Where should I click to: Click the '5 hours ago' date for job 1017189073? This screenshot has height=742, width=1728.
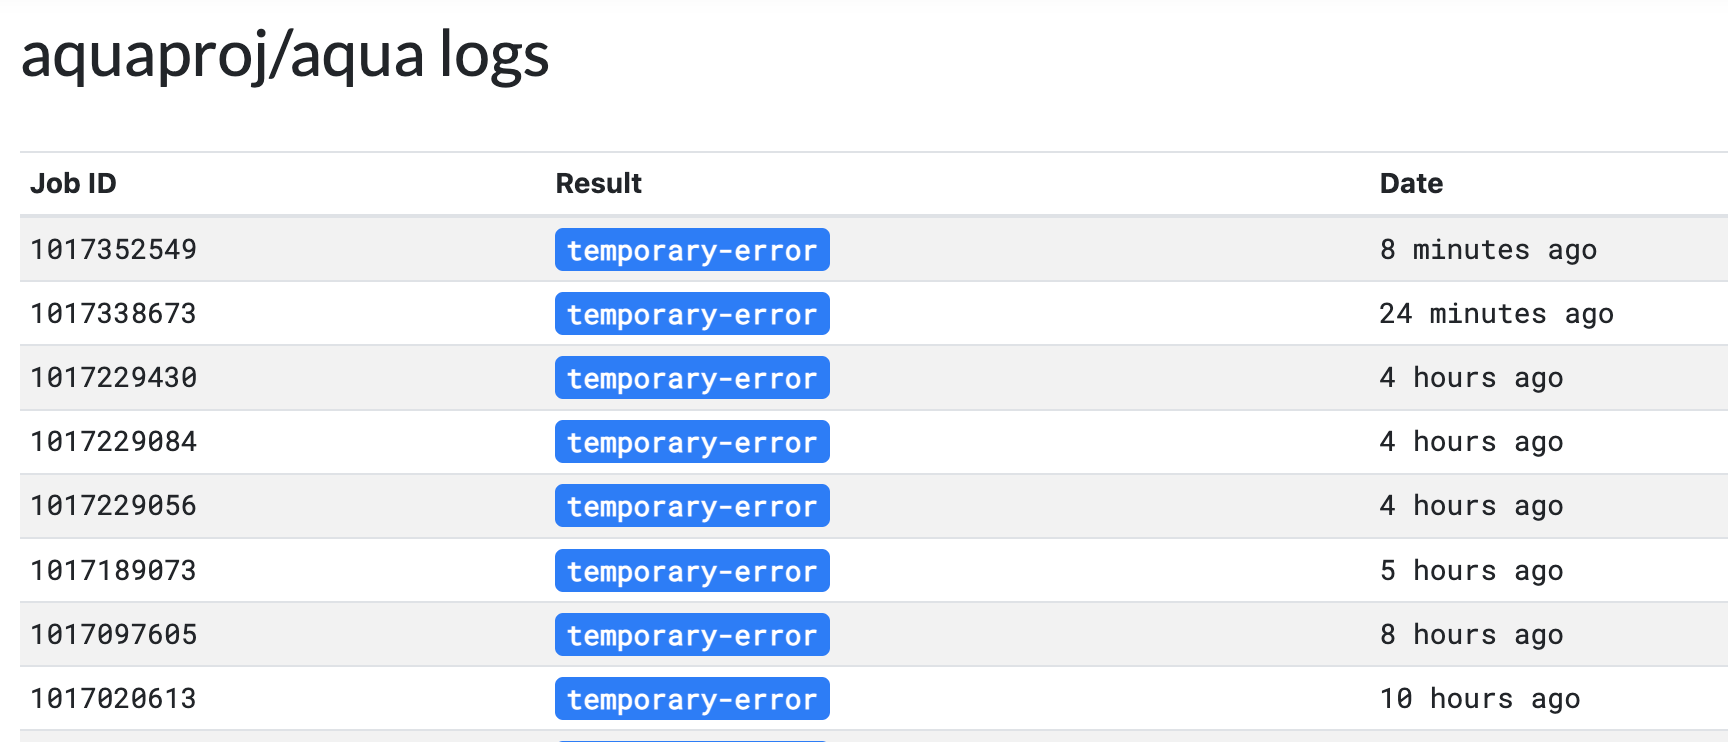(1471, 570)
